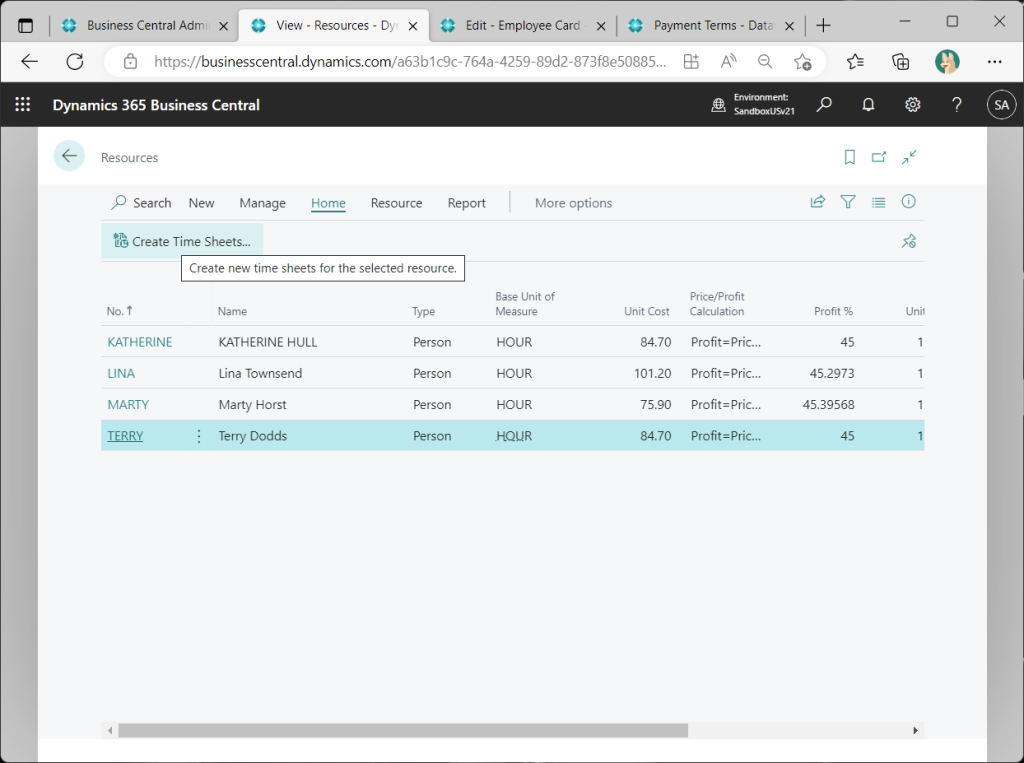Click Search in the action bar
The width and height of the screenshot is (1024, 763).
(141, 203)
